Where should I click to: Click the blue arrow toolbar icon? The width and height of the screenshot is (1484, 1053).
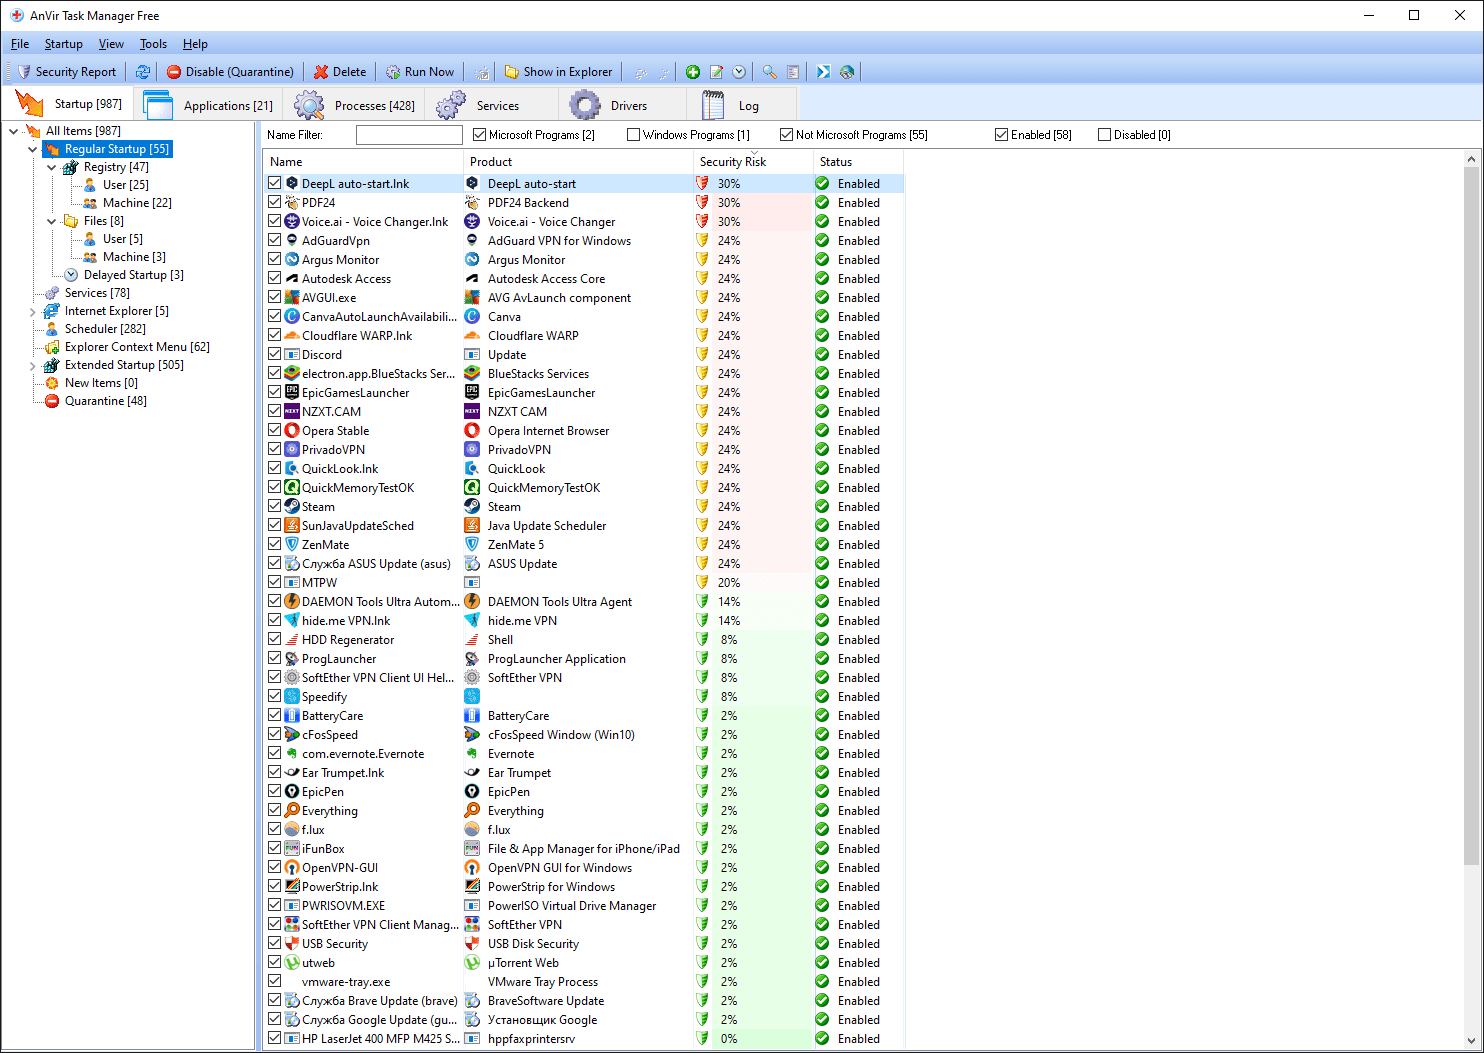823,72
